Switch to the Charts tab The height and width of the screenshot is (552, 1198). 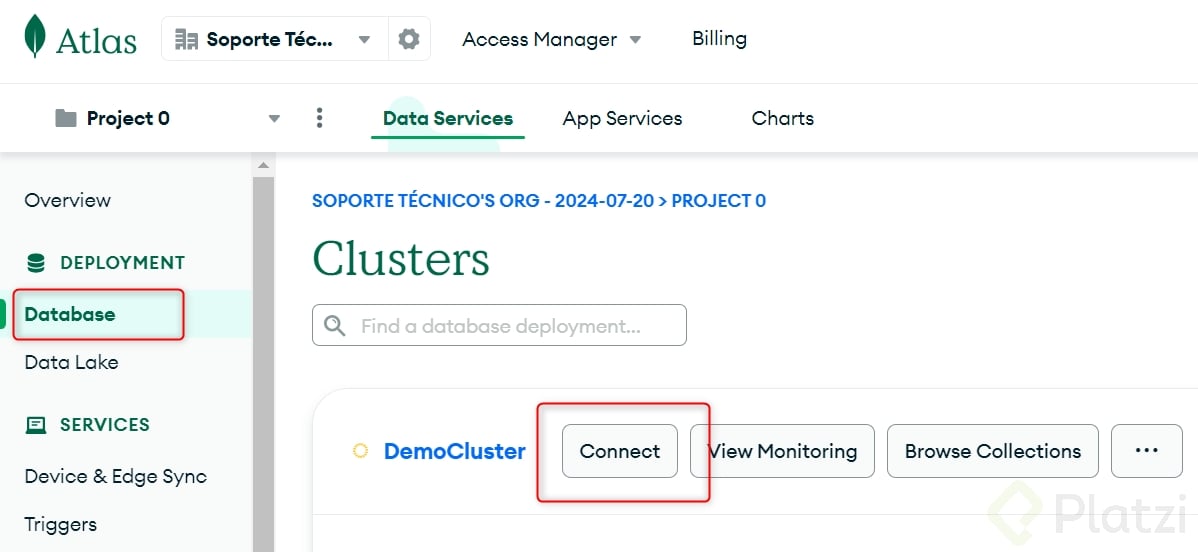tap(782, 118)
